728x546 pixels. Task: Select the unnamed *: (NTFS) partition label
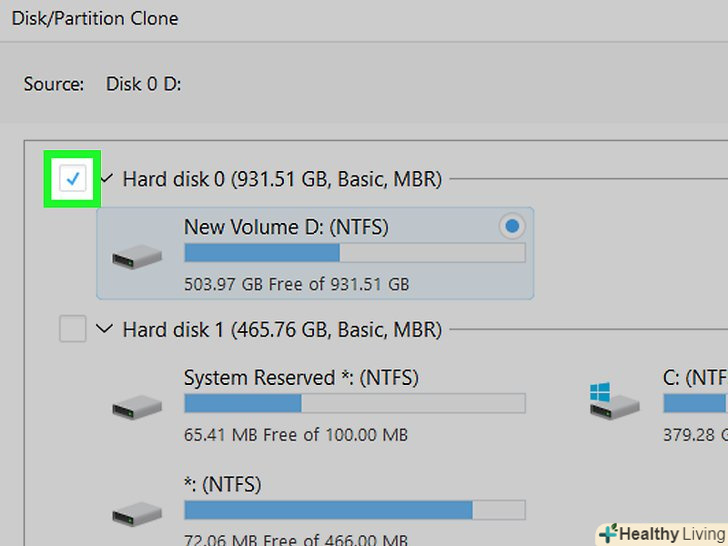tap(222, 485)
